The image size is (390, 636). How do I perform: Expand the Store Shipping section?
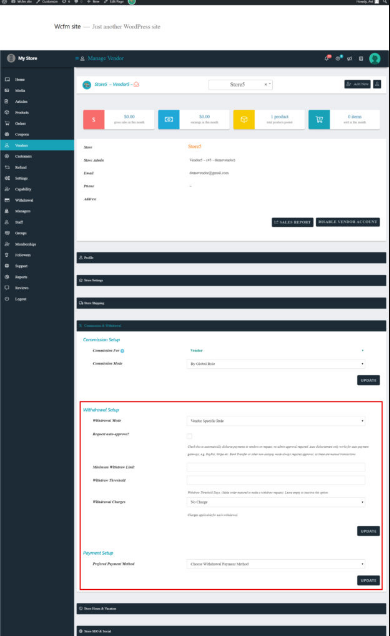(231, 303)
